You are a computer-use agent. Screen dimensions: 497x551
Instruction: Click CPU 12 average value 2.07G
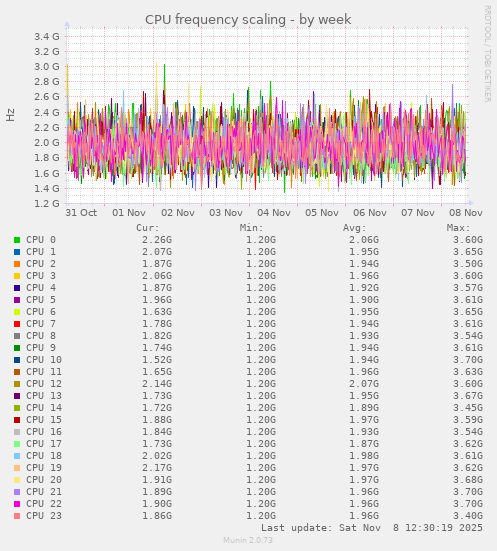pyautogui.click(x=364, y=384)
